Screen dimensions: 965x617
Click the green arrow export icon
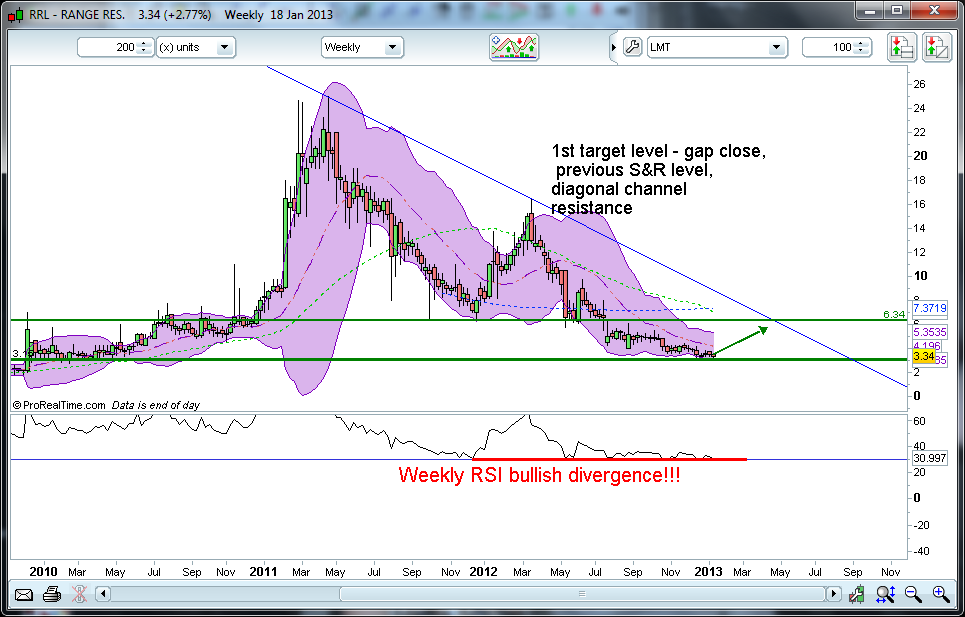coord(857,594)
